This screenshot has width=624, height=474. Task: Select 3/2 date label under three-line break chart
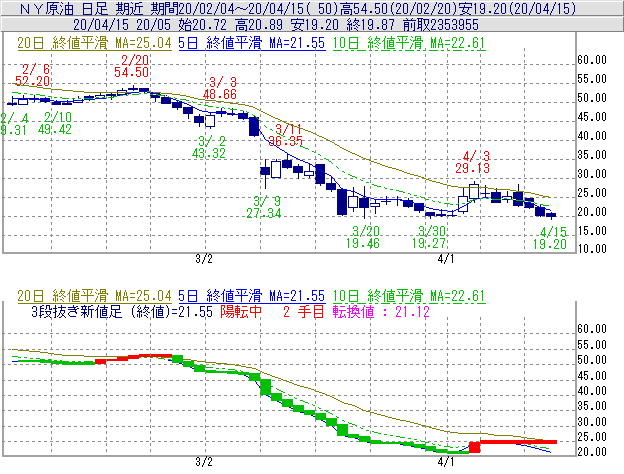(204, 462)
